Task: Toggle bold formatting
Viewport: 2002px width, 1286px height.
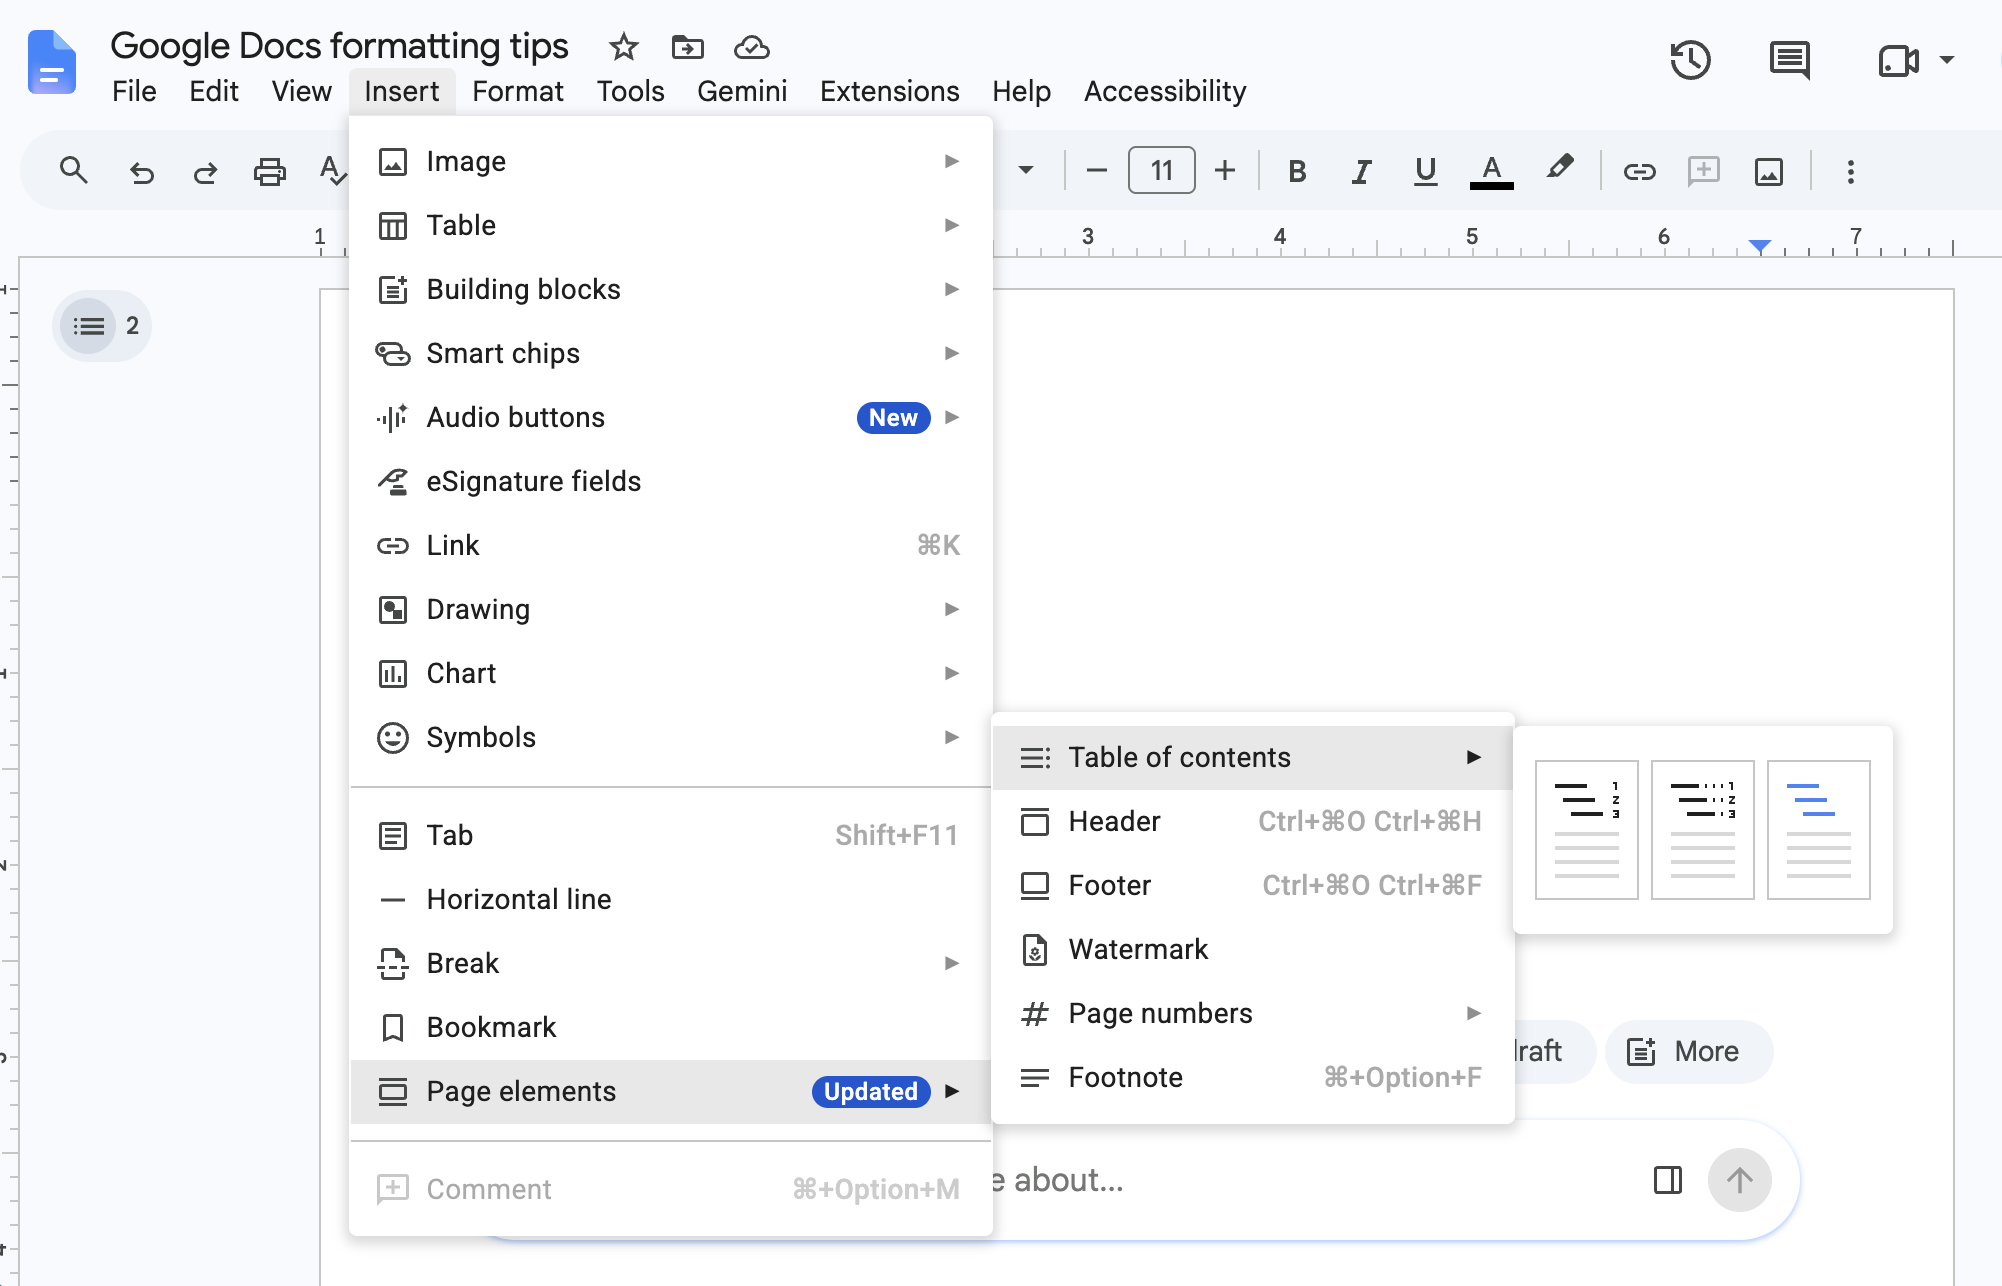Action: (x=1297, y=171)
